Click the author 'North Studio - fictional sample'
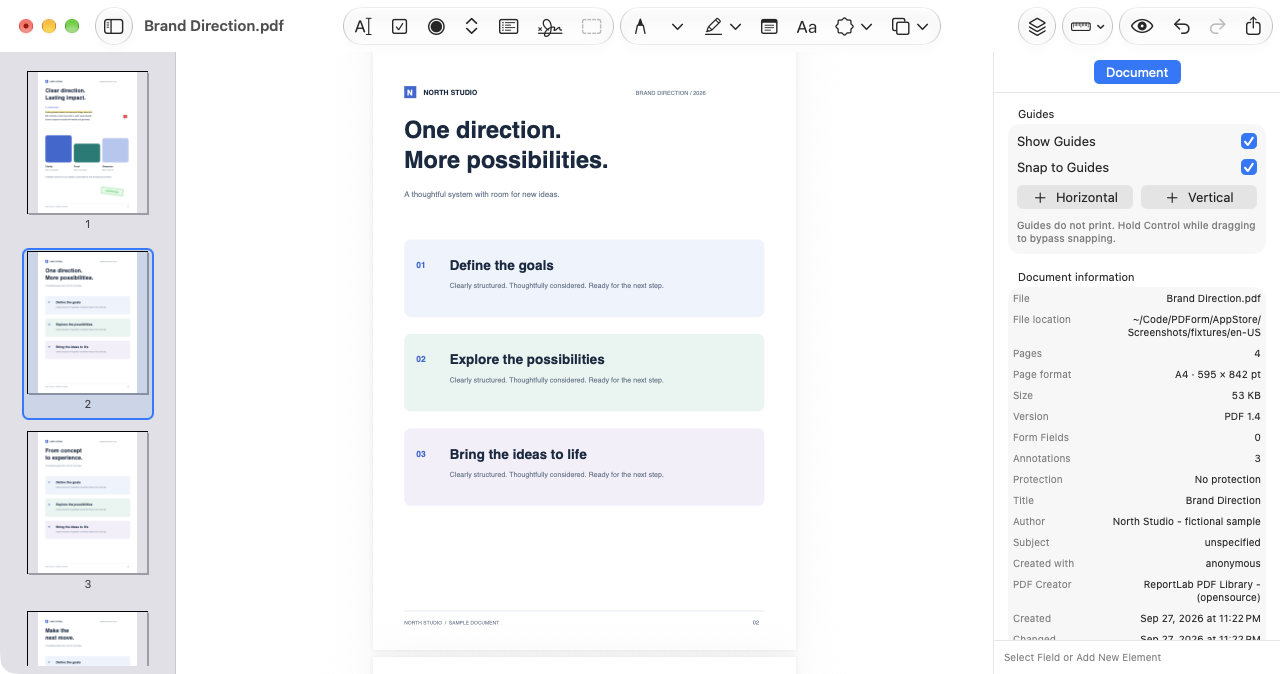This screenshot has width=1280, height=674. coord(1187,522)
